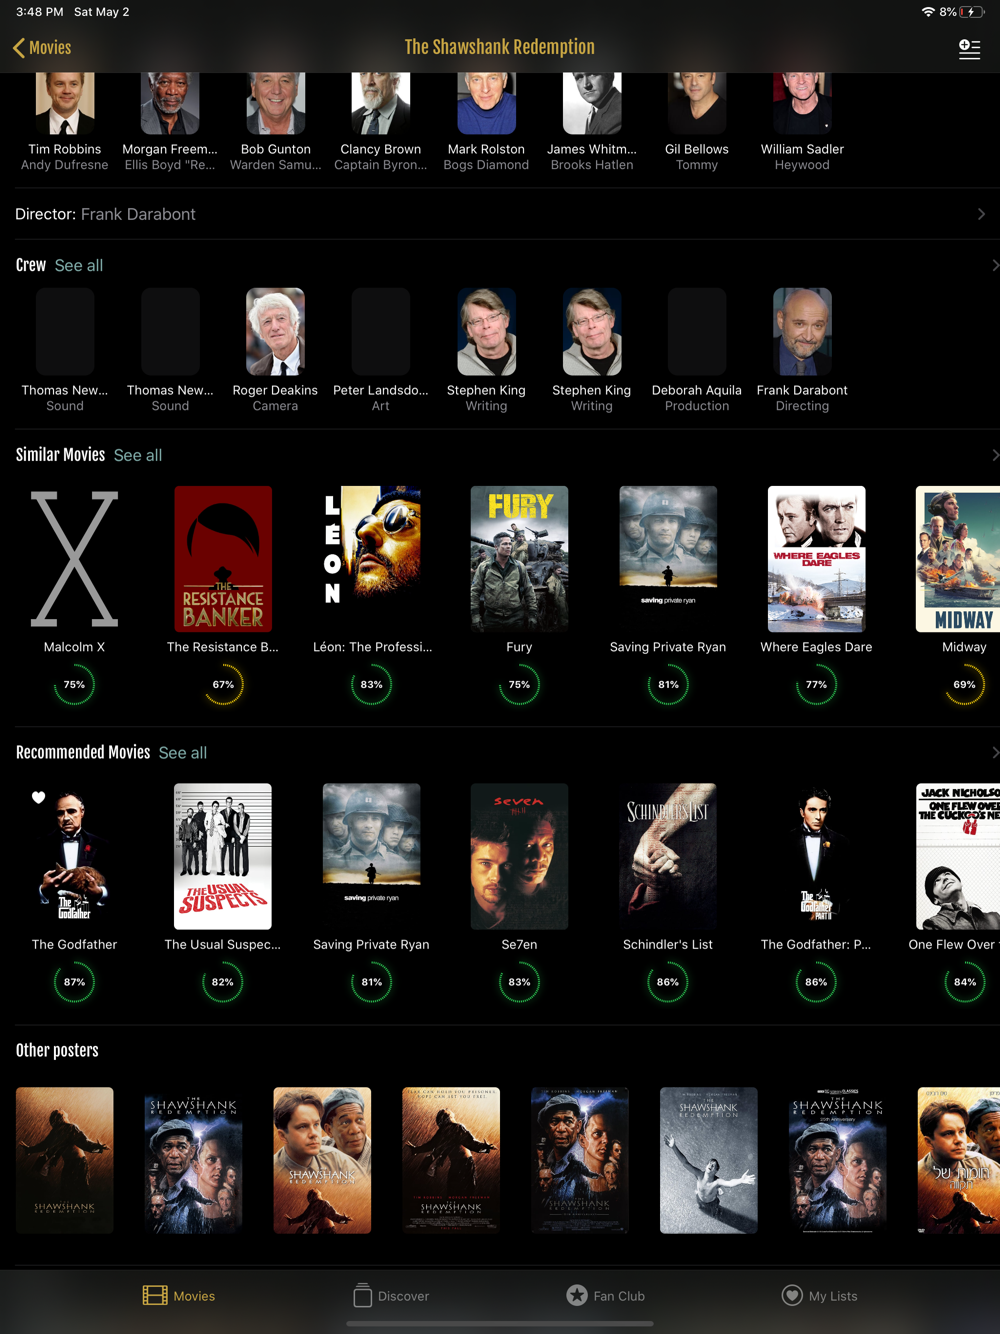Screen dimensions: 1000x1334
Task: Open Frank Darabont crew photo
Action: click(802, 332)
